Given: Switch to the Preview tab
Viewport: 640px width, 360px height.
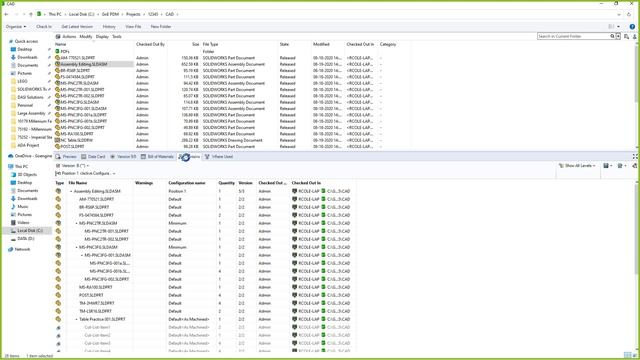Looking at the screenshot, I should [66, 156].
